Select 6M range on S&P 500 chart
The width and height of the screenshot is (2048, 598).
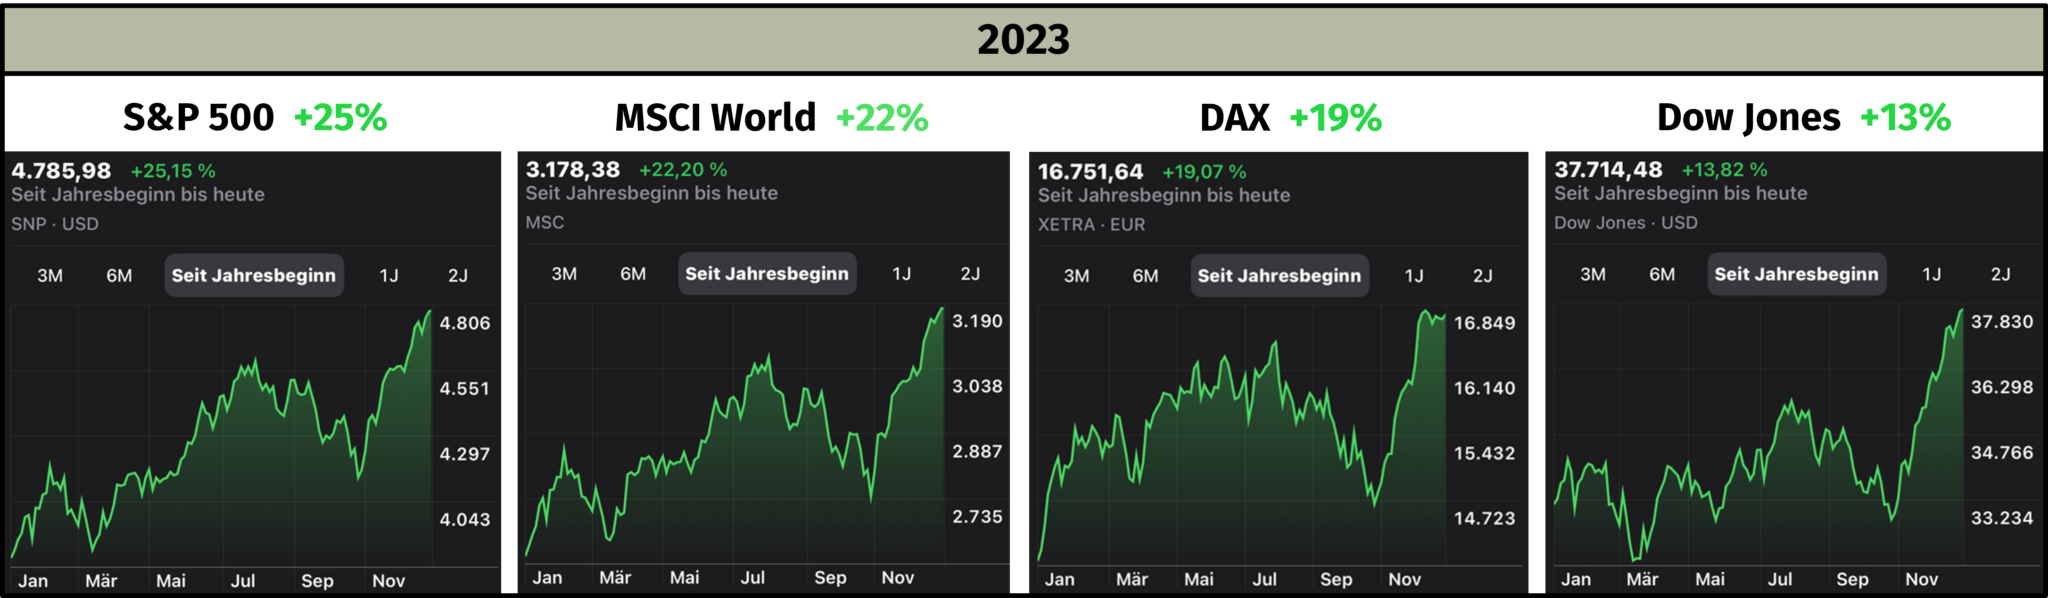[119, 276]
